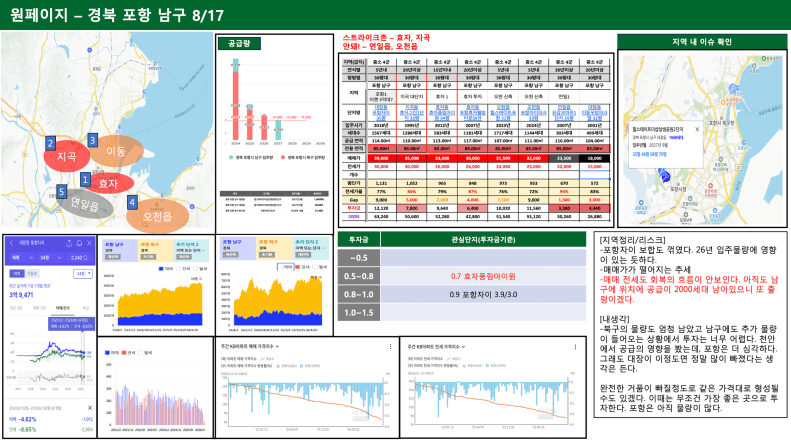
Task: Click the 공급량 green header label
Action: [x=239, y=44]
